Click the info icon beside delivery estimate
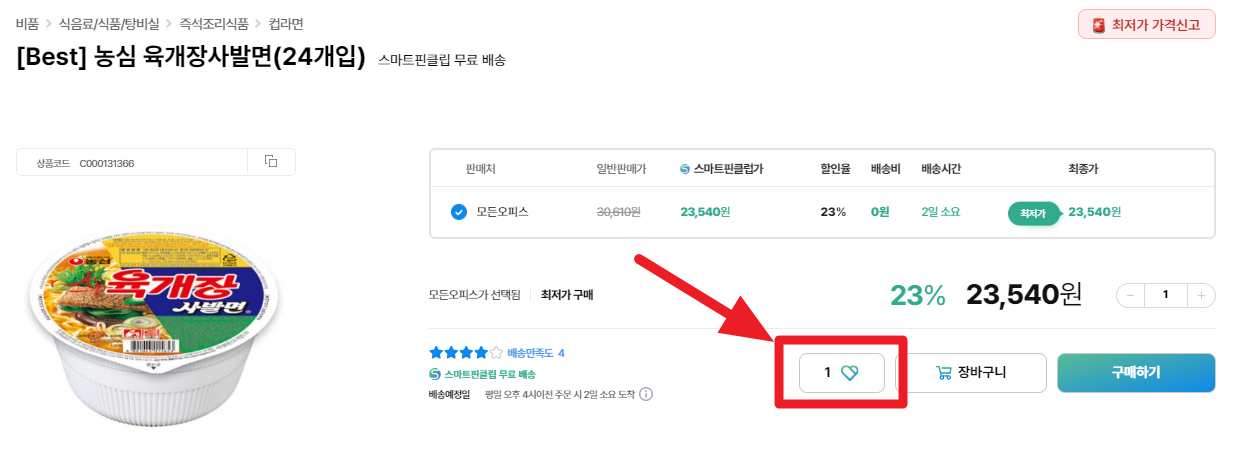The width and height of the screenshot is (1256, 449). click(646, 394)
